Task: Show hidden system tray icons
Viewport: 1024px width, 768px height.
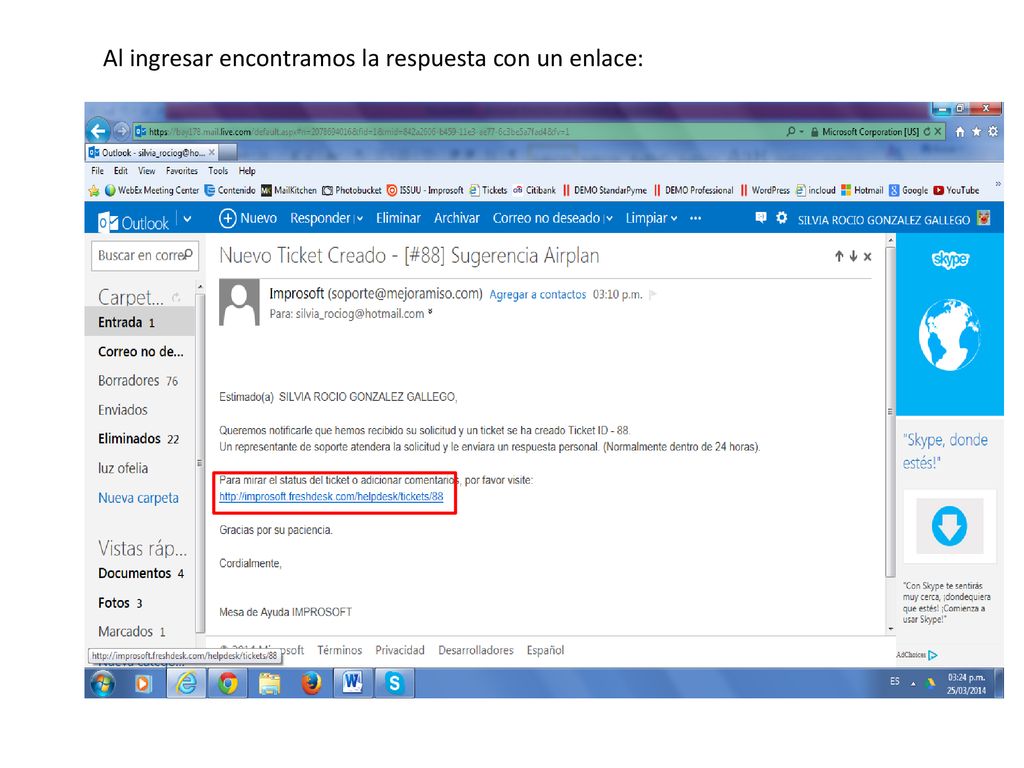Action: click(913, 684)
